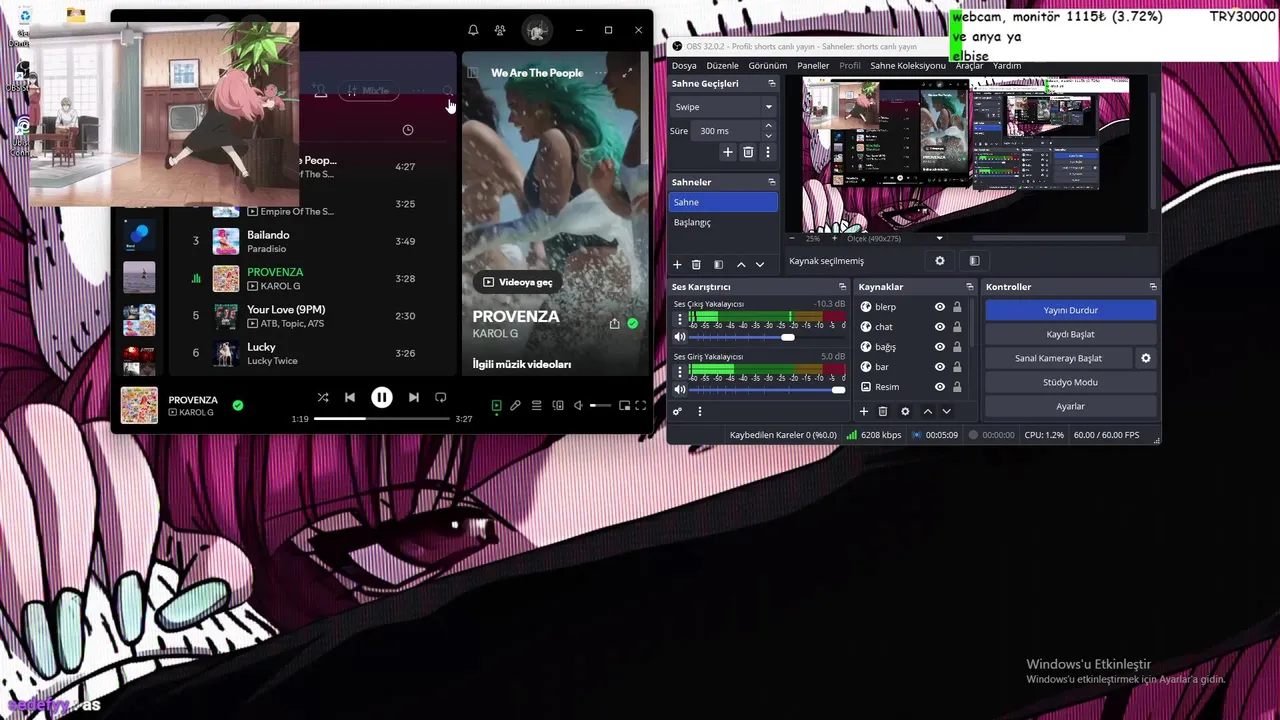Add a new OBS scene

pyautogui.click(x=677, y=264)
